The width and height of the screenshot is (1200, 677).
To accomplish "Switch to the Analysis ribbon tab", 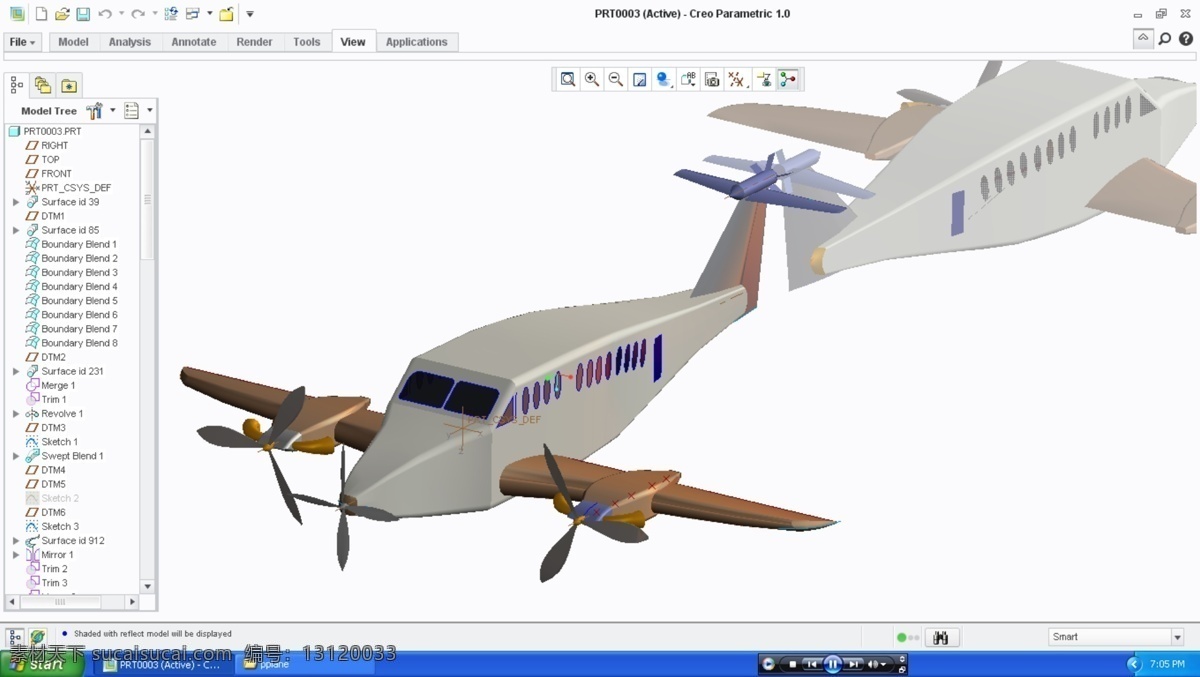I will (x=130, y=42).
